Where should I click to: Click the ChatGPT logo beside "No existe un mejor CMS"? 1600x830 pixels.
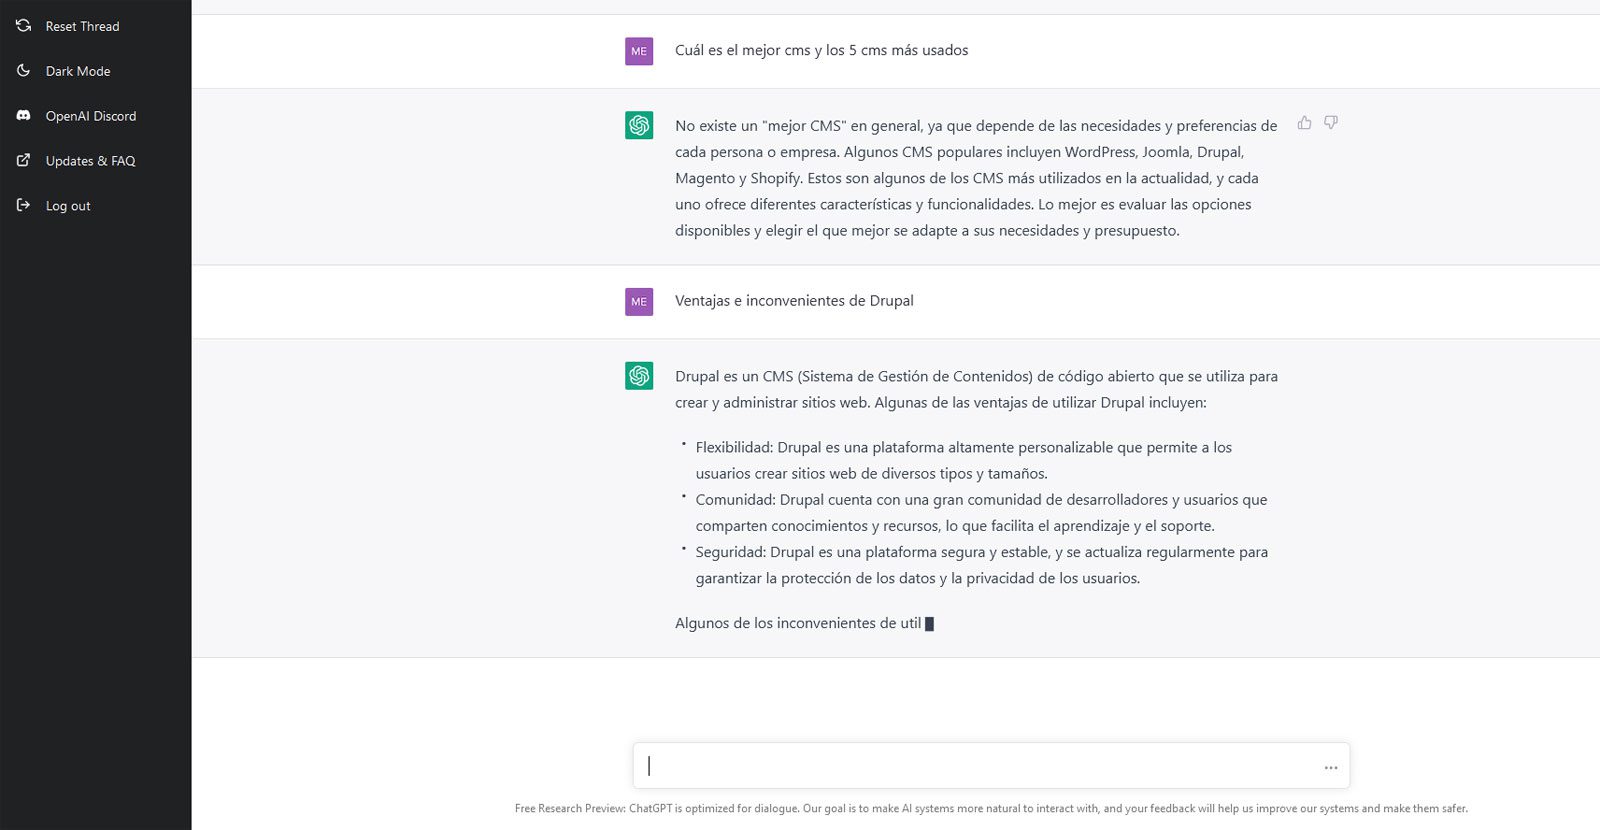(x=639, y=125)
